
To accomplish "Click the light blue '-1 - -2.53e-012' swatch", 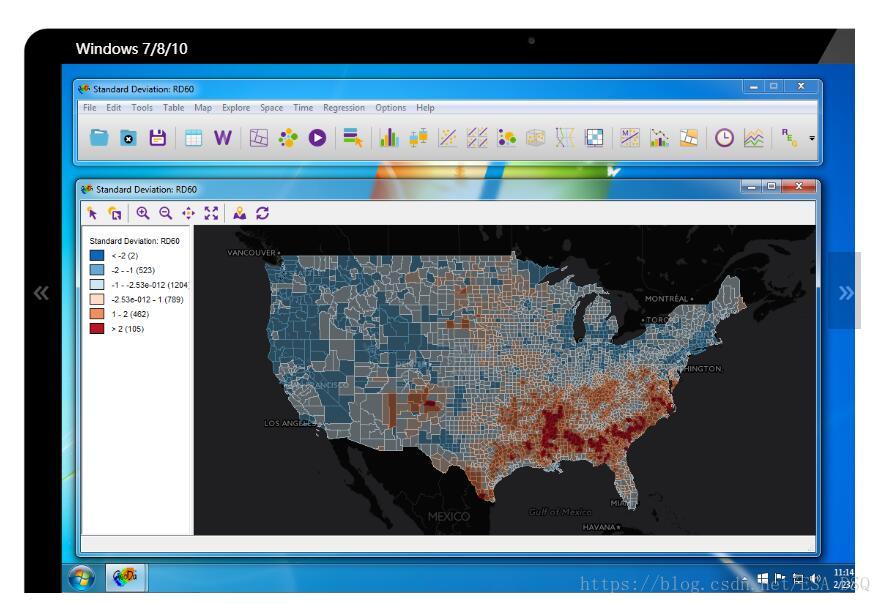I will 97,285.
